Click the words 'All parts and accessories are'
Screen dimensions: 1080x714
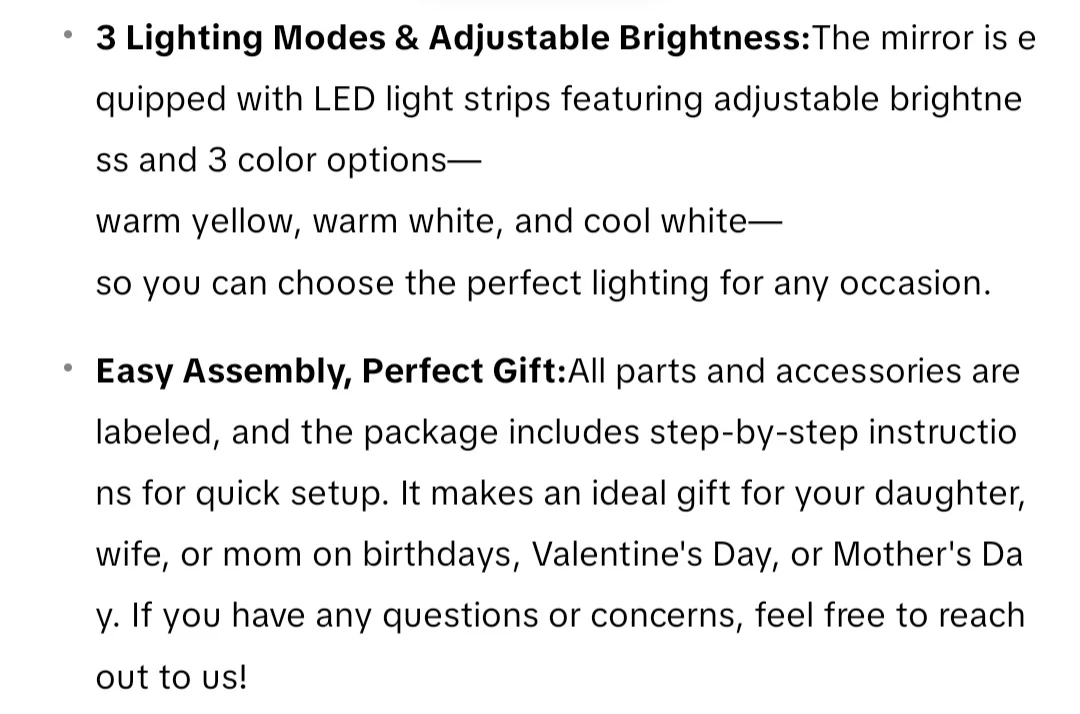(x=793, y=372)
